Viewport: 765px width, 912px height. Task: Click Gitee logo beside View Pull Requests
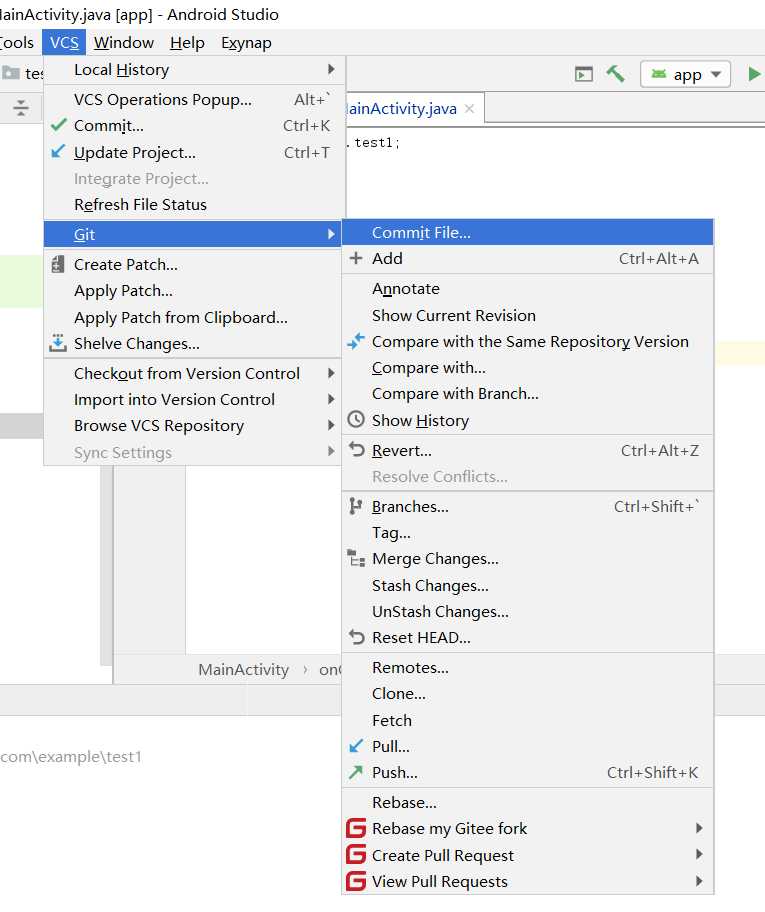(356, 881)
